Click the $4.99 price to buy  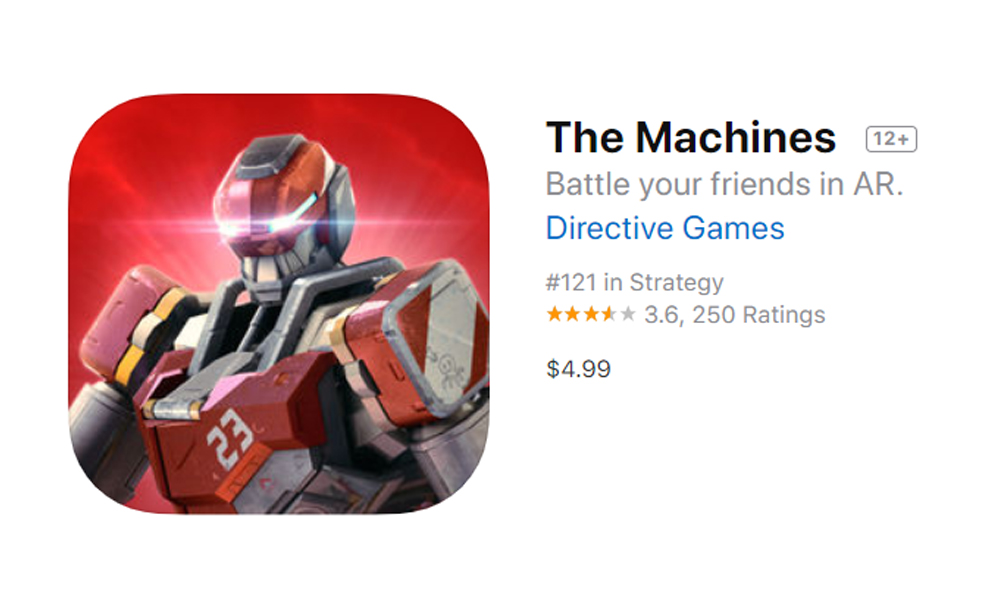578,369
